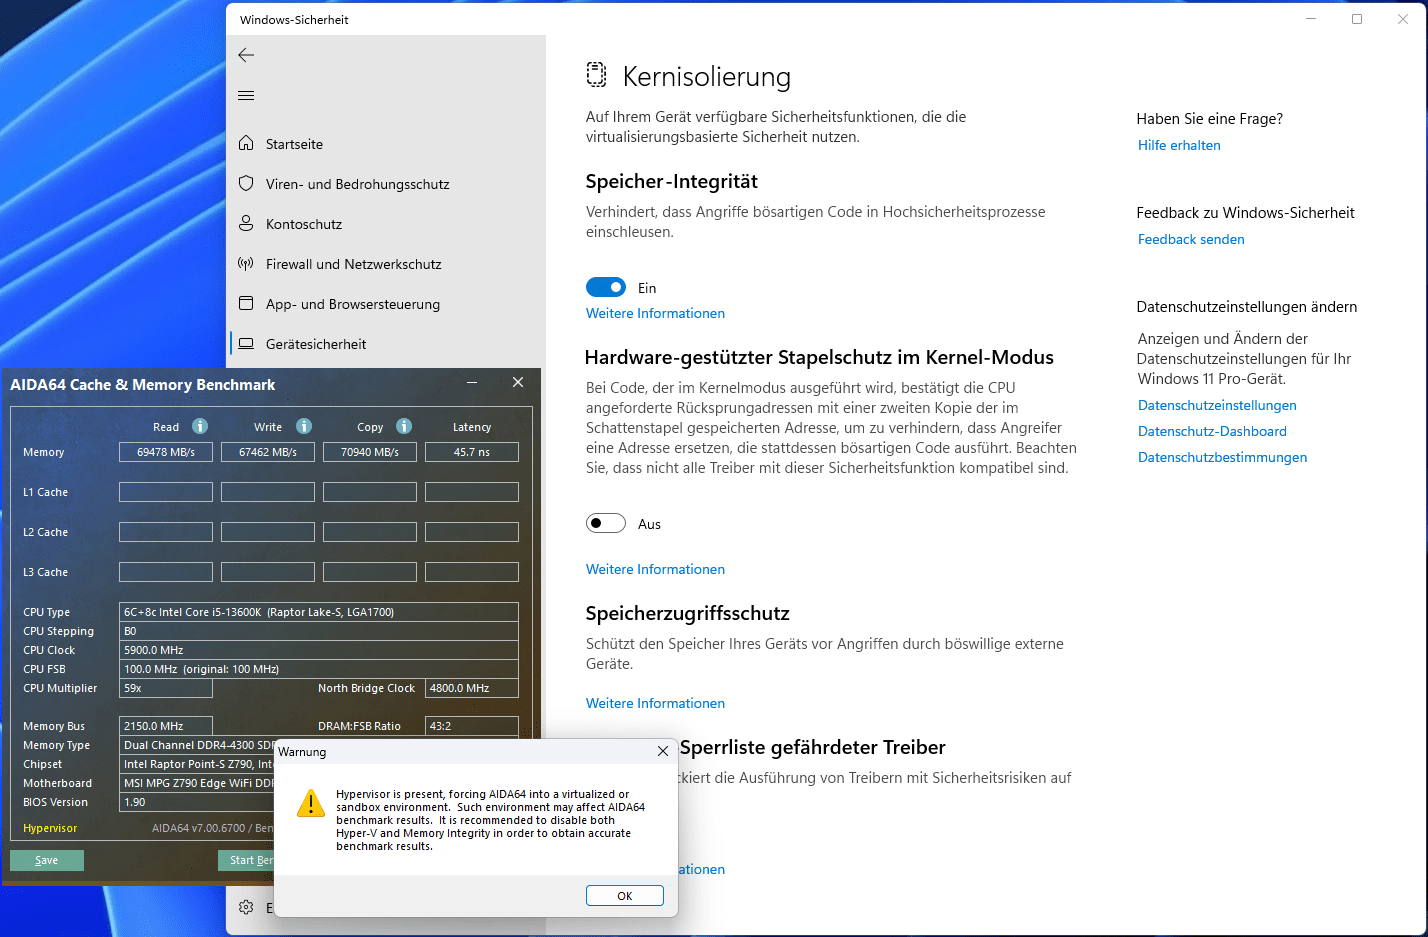
Task: Open the hamburger navigation menu
Action: click(x=246, y=96)
